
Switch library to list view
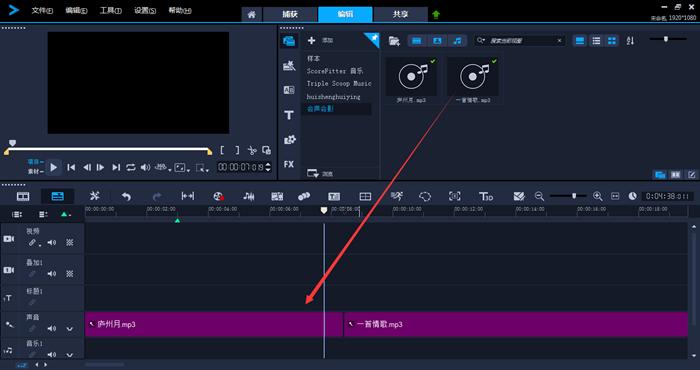596,41
